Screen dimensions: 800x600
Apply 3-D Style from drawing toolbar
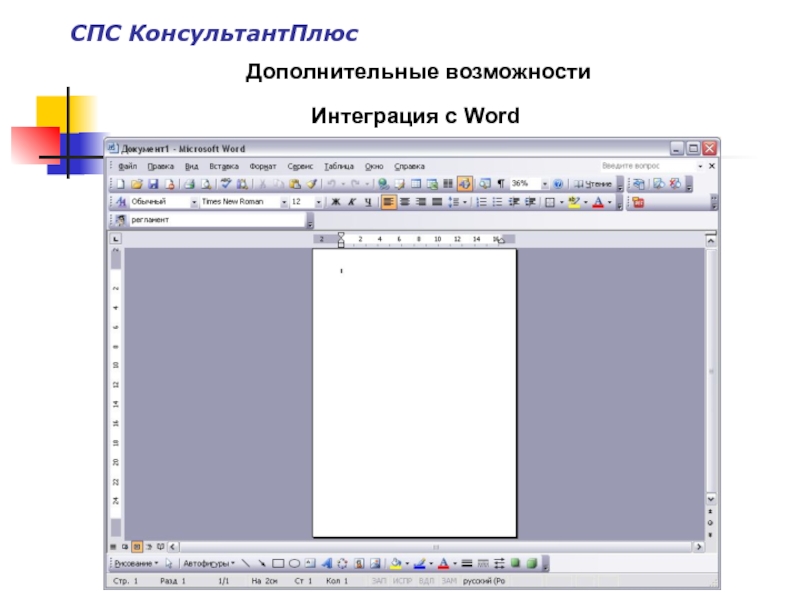coord(532,563)
